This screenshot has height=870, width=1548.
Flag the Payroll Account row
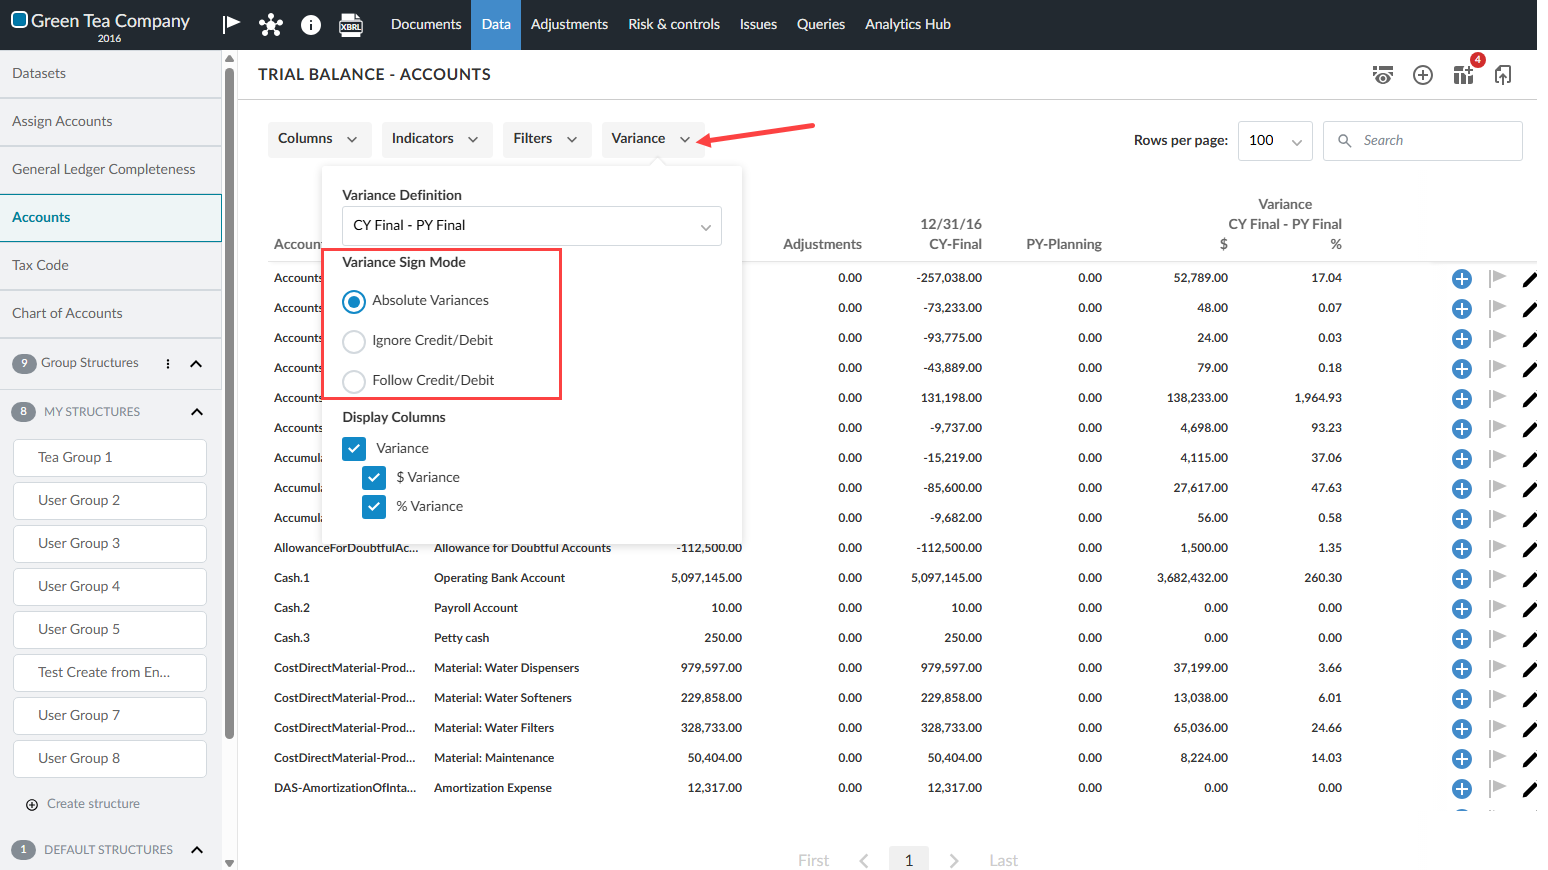point(1497,608)
